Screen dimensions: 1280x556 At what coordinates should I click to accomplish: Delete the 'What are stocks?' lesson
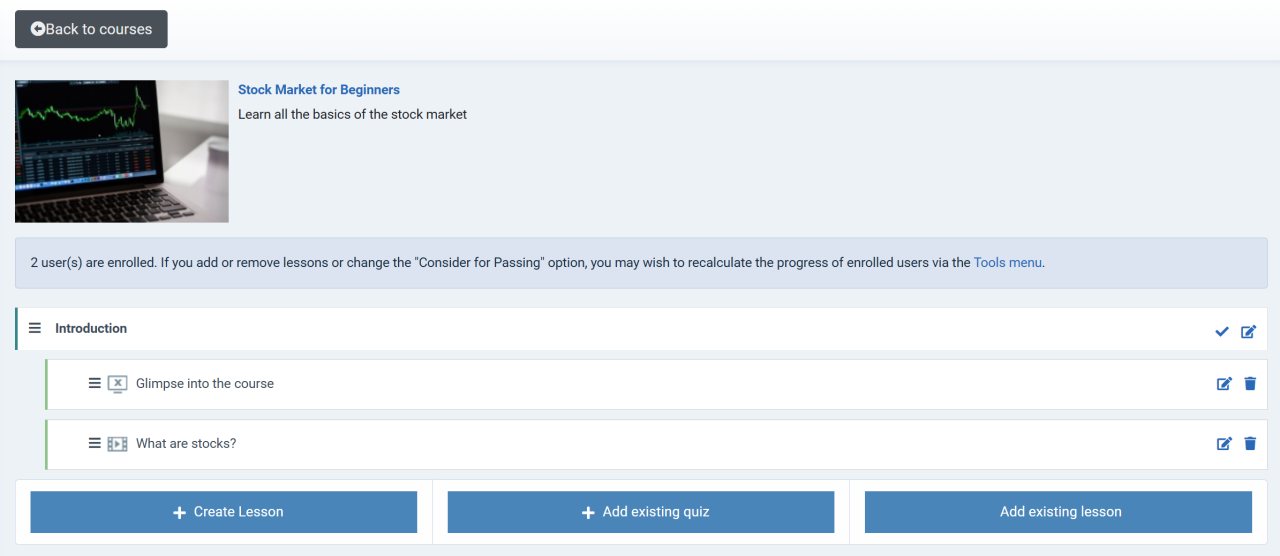[x=1250, y=444]
